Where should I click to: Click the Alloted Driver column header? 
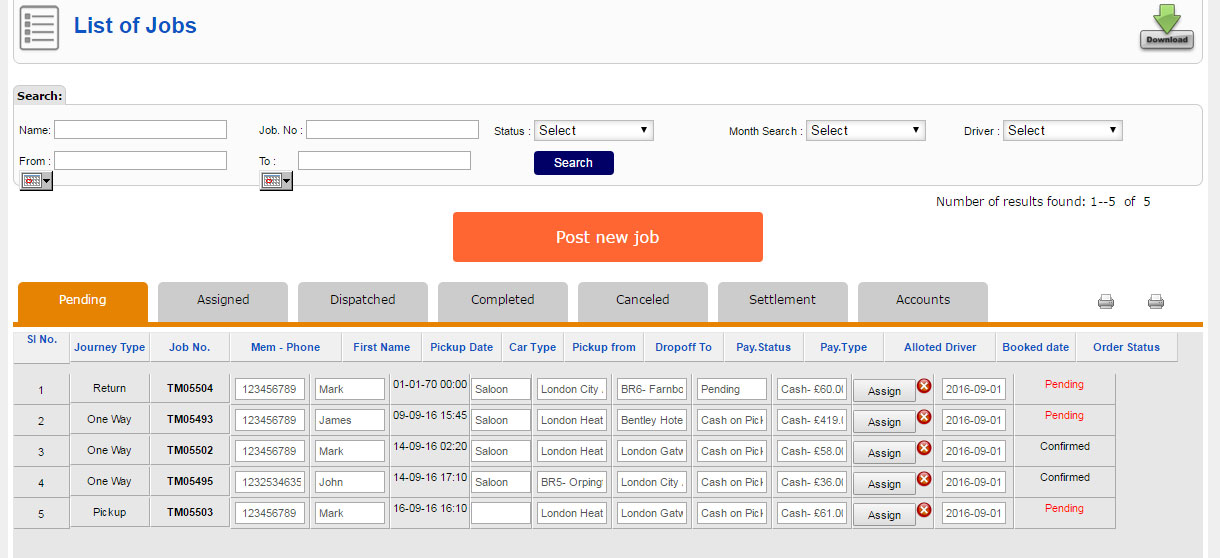[x=940, y=348]
